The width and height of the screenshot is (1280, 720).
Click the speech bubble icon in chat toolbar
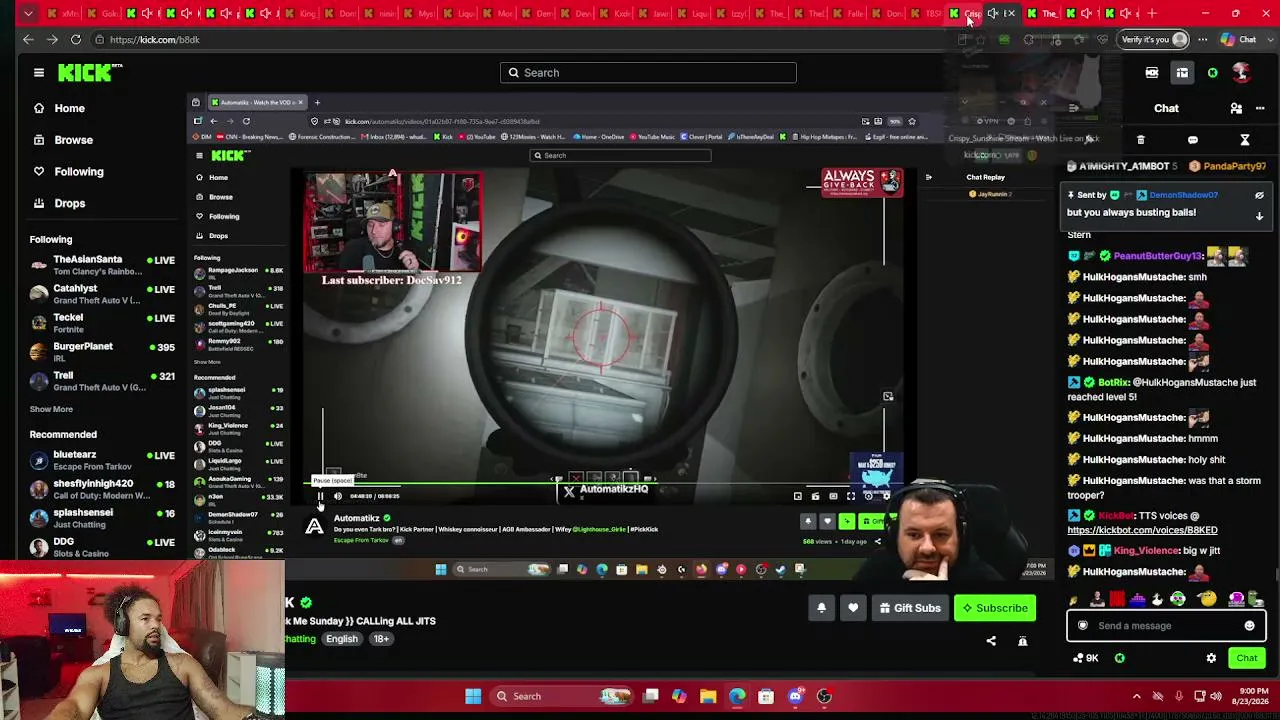click(x=1193, y=140)
